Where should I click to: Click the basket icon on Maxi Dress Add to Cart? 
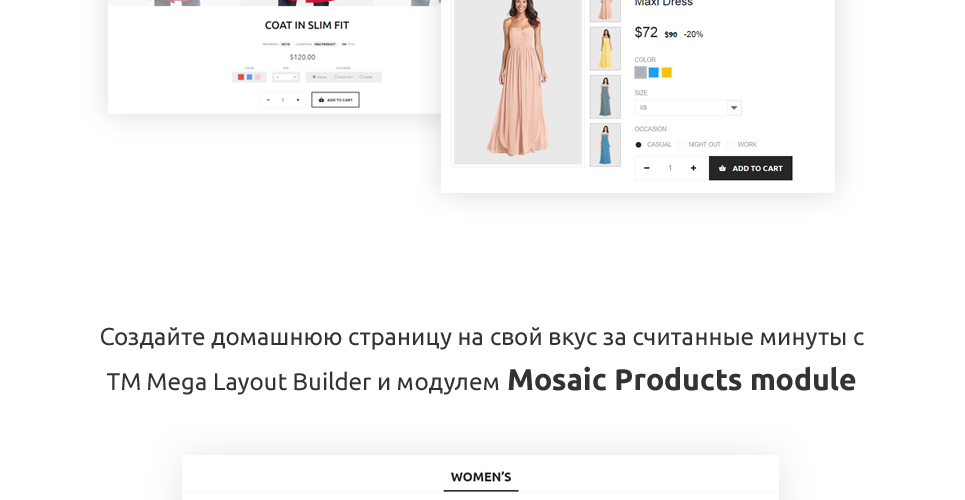point(723,168)
